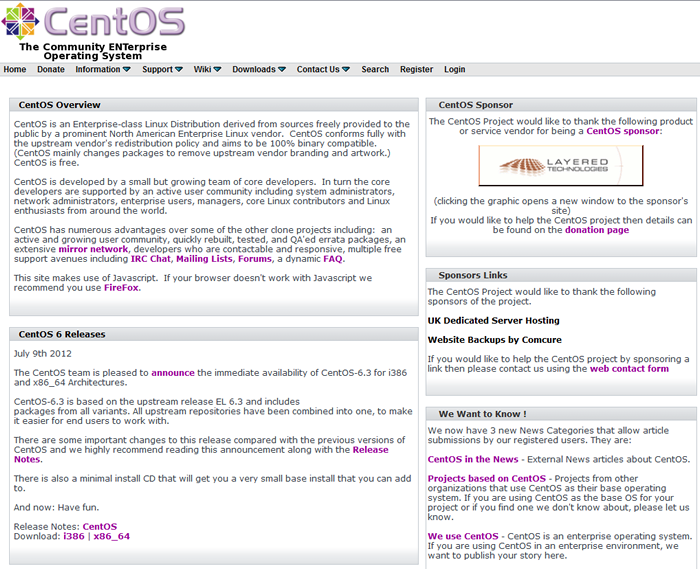Open the donation page link
The image size is (700, 569).
click(597, 230)
